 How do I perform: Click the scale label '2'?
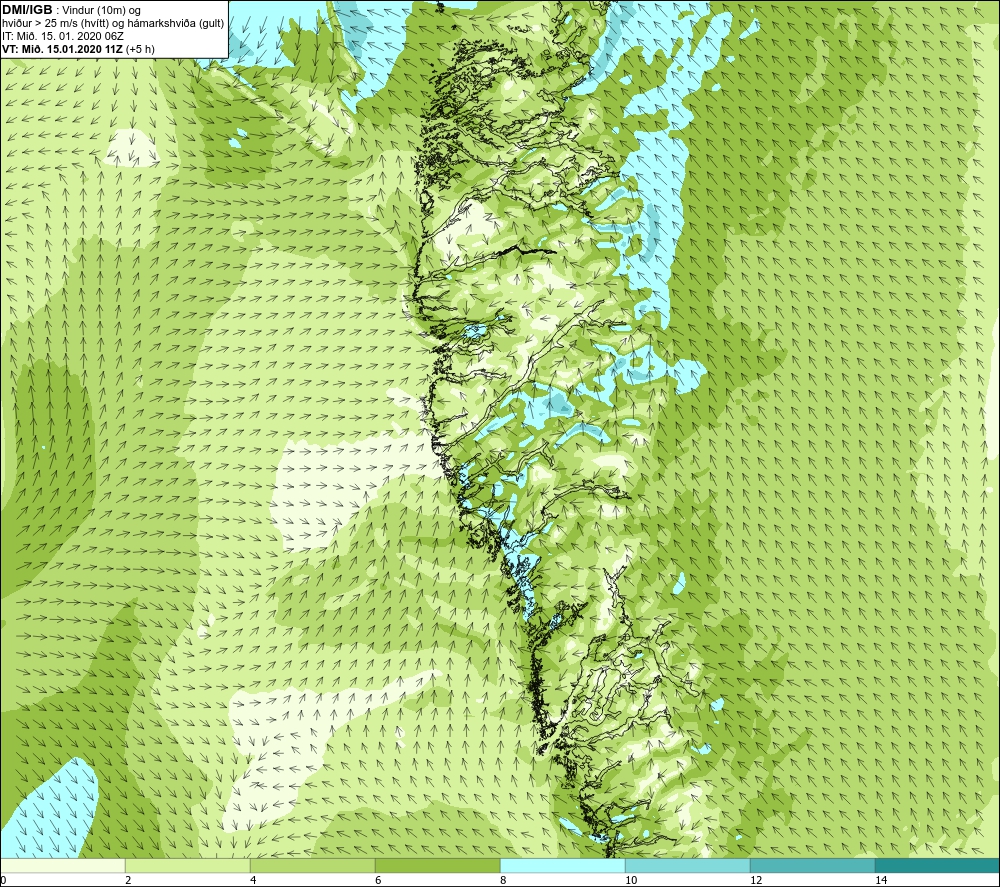128,880
